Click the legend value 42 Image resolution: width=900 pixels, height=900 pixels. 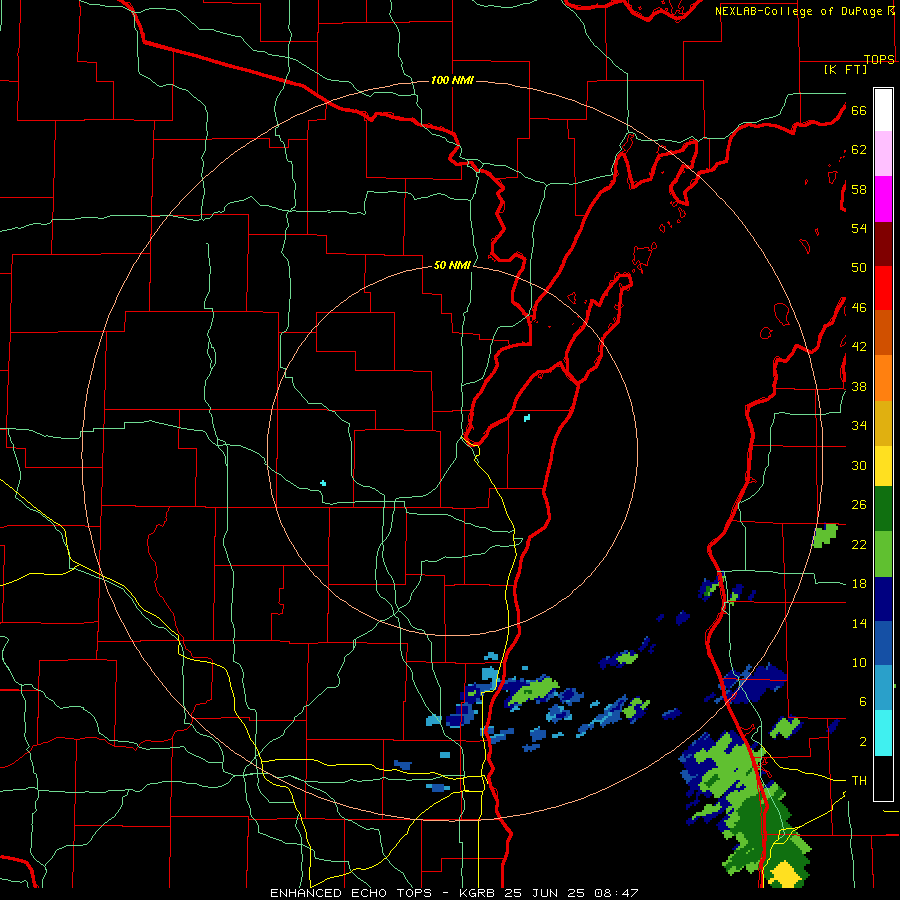point(859,347)
